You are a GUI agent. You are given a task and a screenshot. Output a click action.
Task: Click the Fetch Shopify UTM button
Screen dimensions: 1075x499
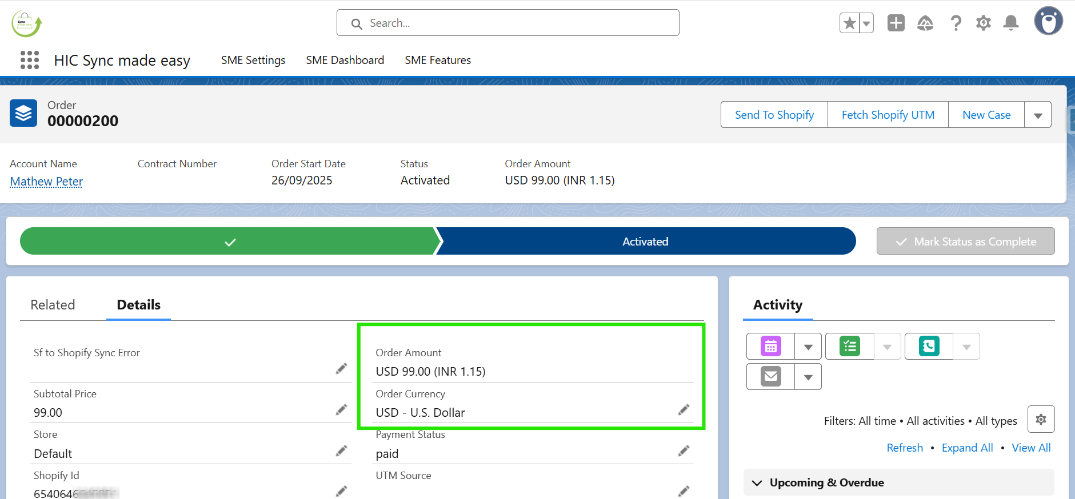(889, 114)
